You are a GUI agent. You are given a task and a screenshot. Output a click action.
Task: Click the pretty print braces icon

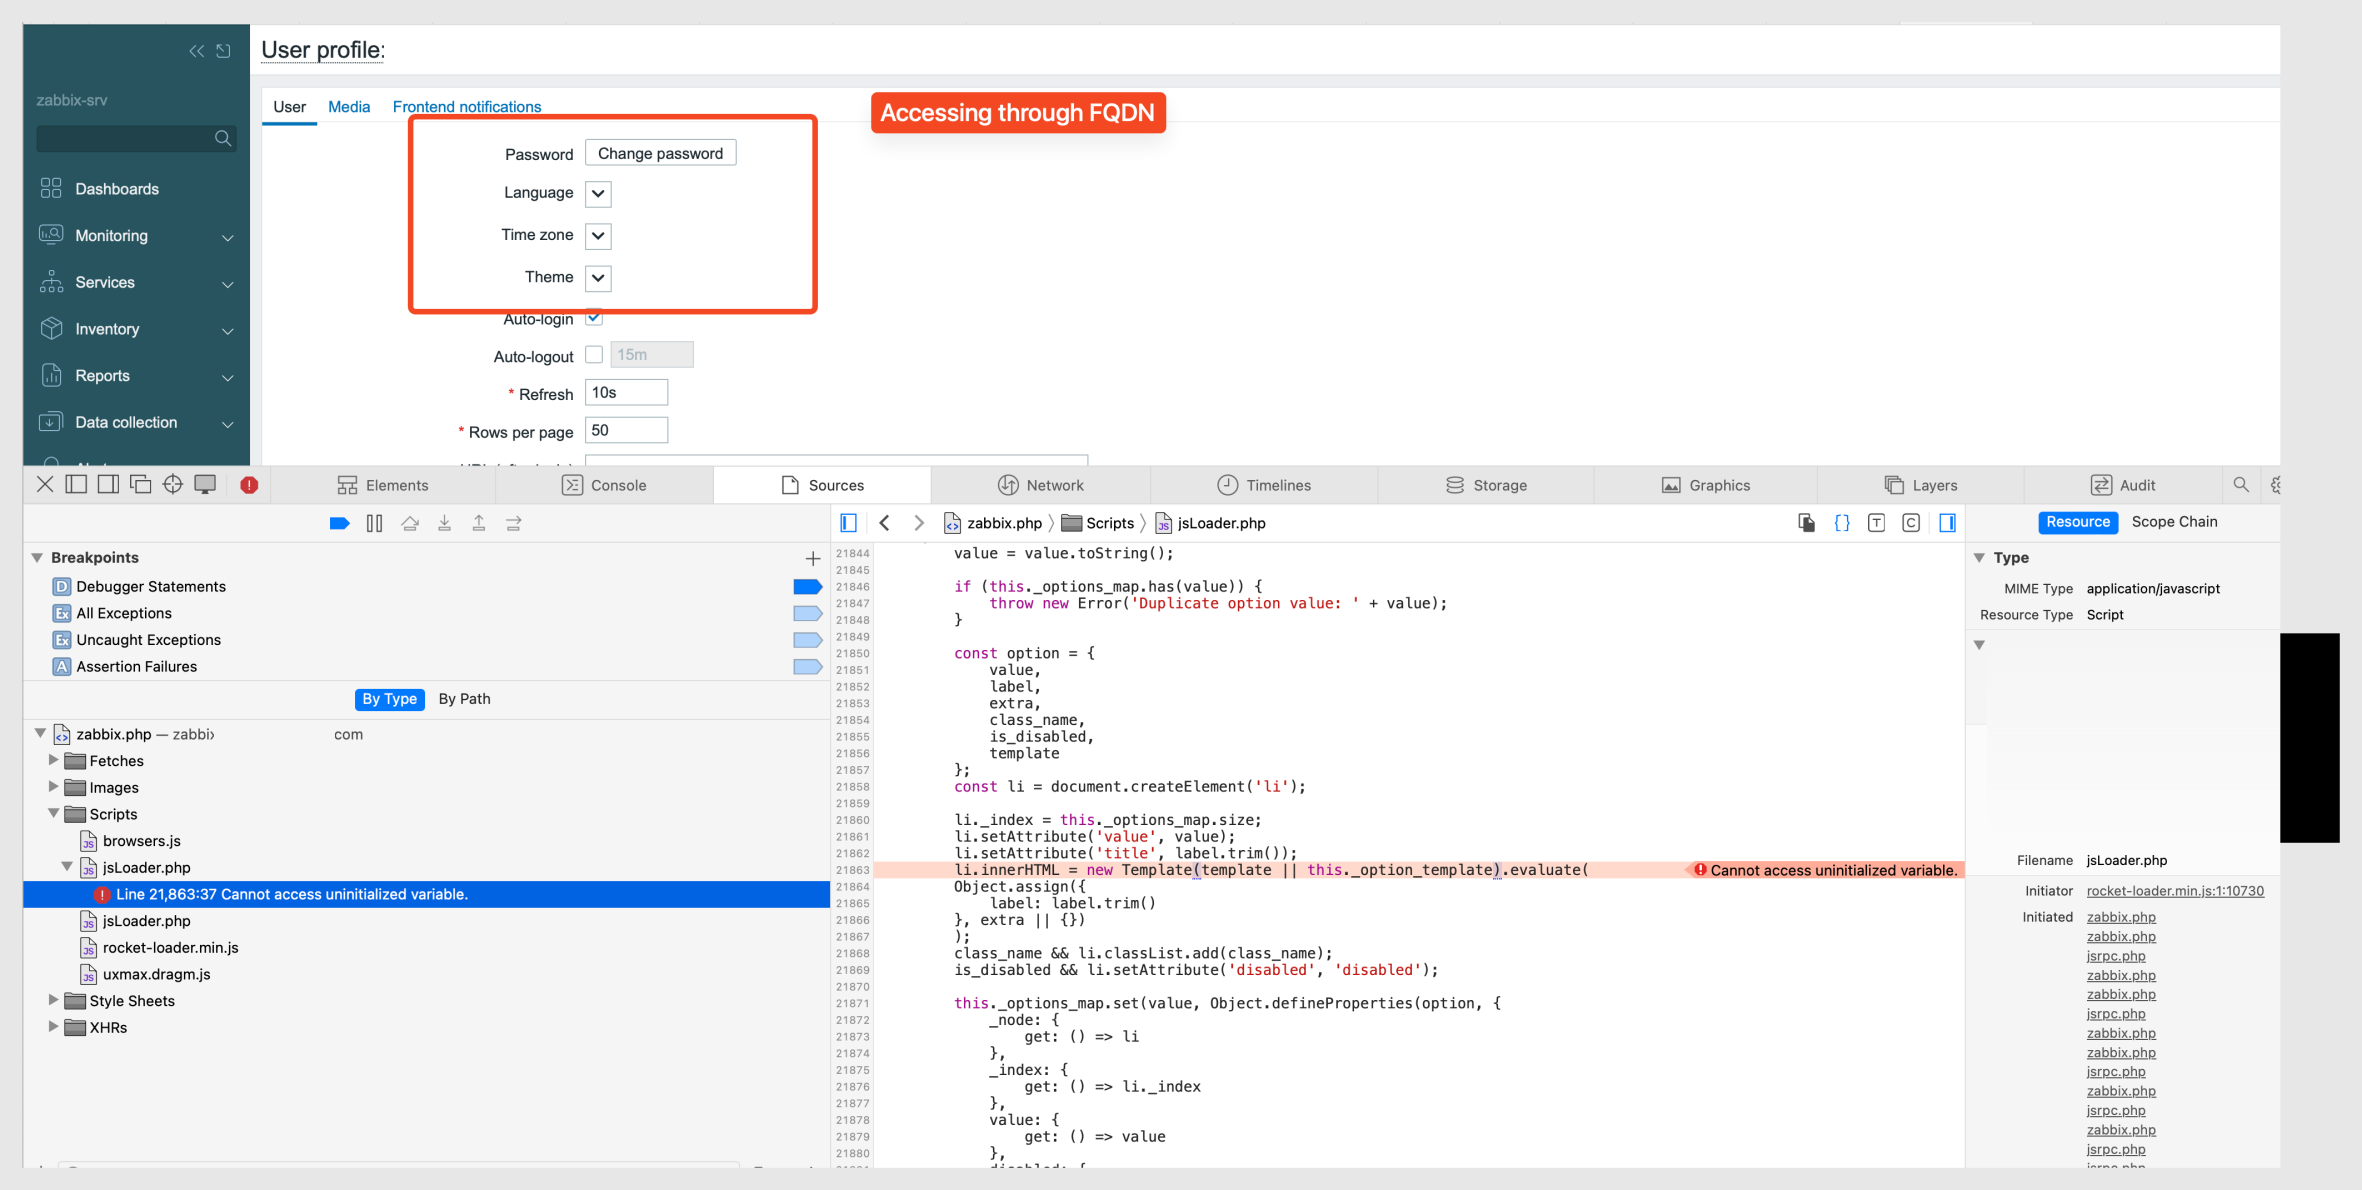pos(1841,523)
